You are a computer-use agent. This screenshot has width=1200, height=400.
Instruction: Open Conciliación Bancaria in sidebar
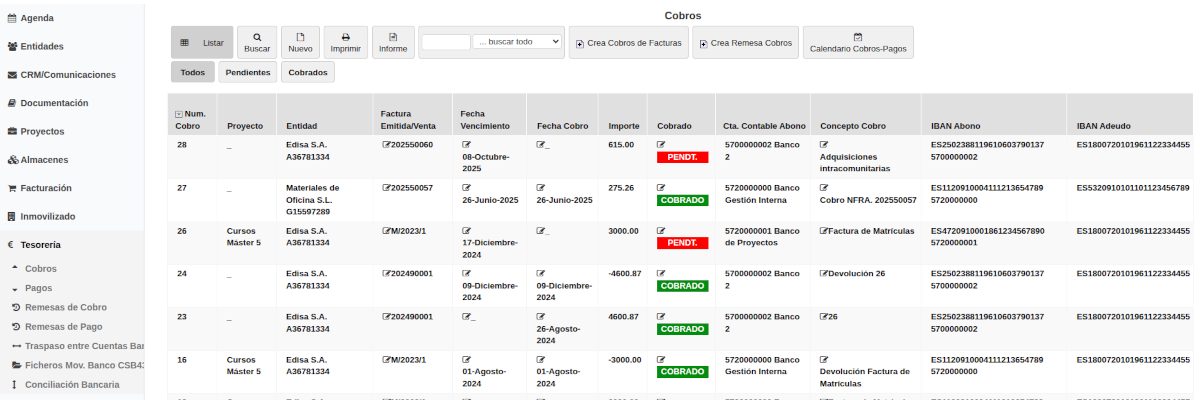coord(72,384)
